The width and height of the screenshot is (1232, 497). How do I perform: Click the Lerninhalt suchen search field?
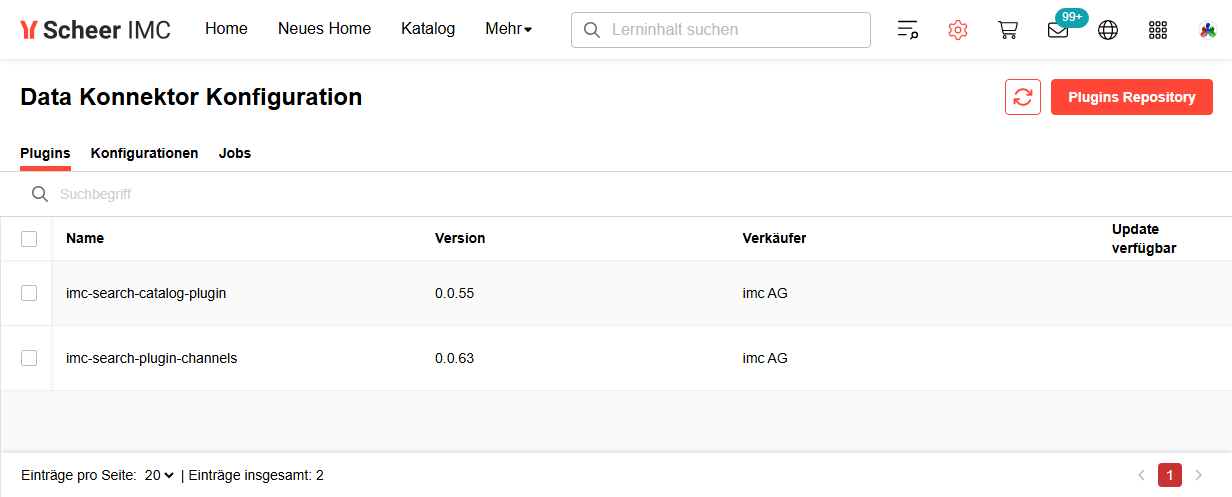730,30
